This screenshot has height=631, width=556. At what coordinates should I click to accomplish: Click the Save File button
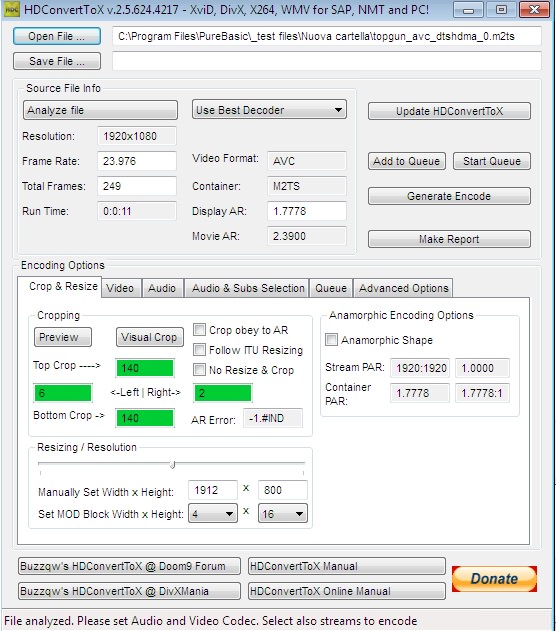click(57, 61)
